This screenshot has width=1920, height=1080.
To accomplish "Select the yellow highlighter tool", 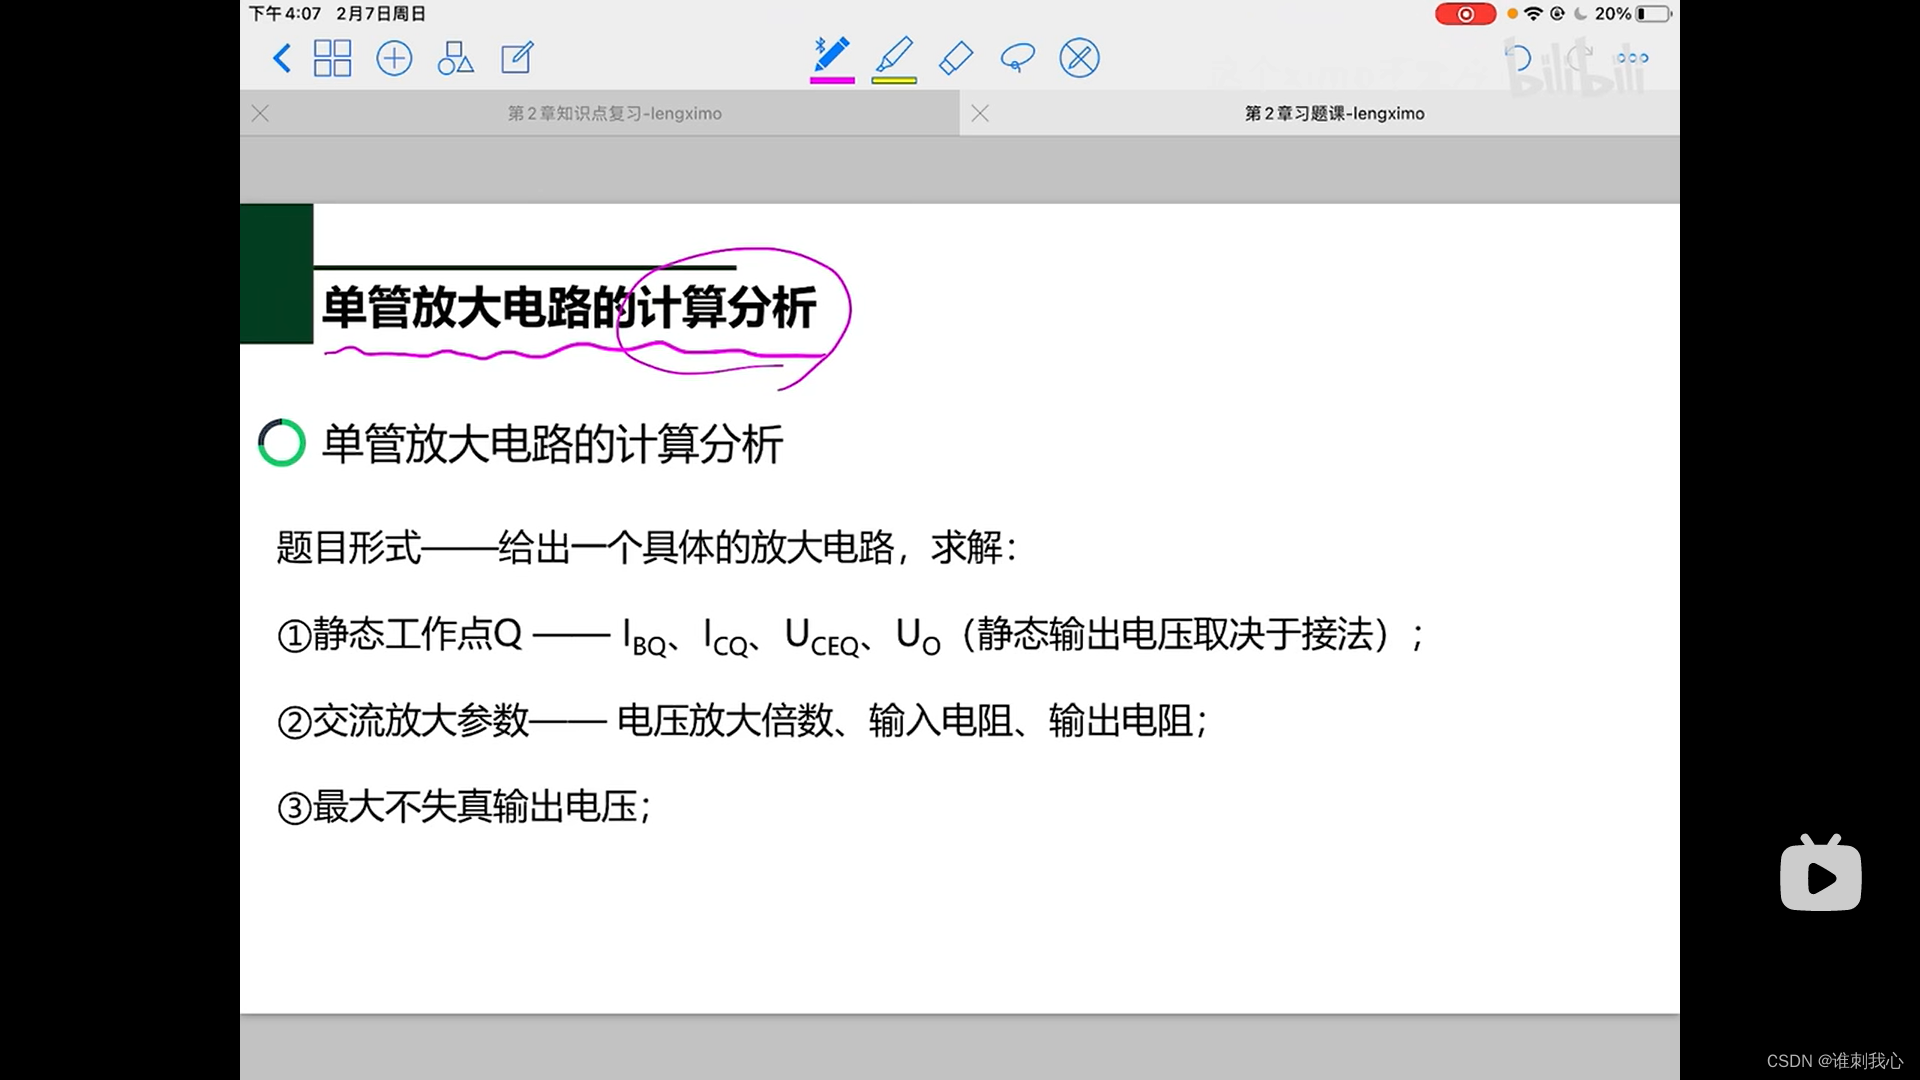I will [894, 55].
